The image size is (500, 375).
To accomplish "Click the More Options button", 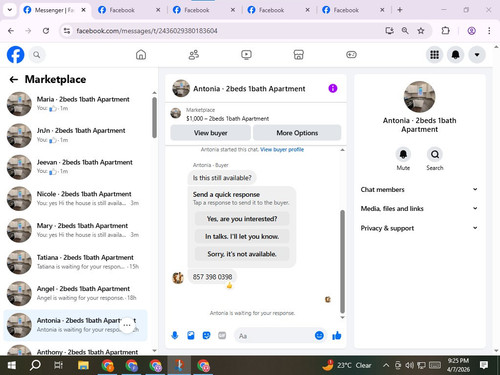I will tap(297, 133).
